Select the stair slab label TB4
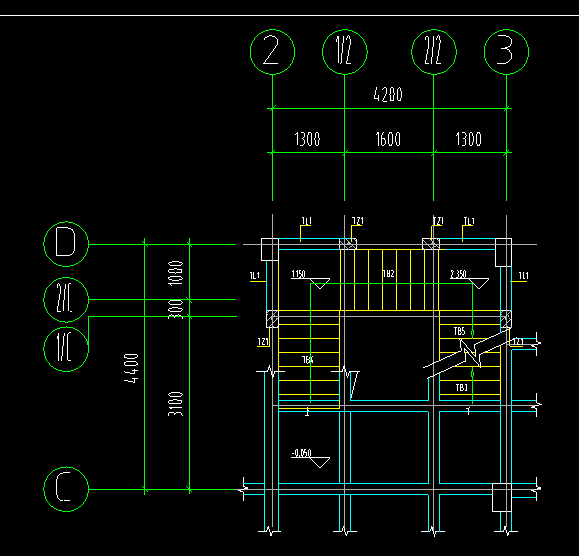The height and width of the screenshot is (556, 579). pos(308,360)
